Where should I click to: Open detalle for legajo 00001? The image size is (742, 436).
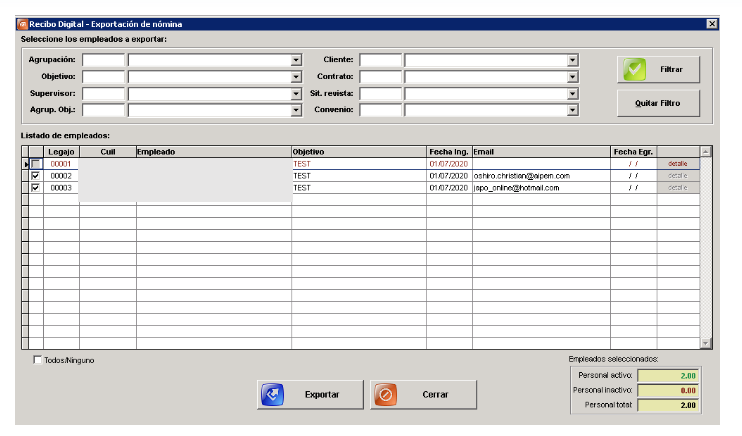point(678,164)
